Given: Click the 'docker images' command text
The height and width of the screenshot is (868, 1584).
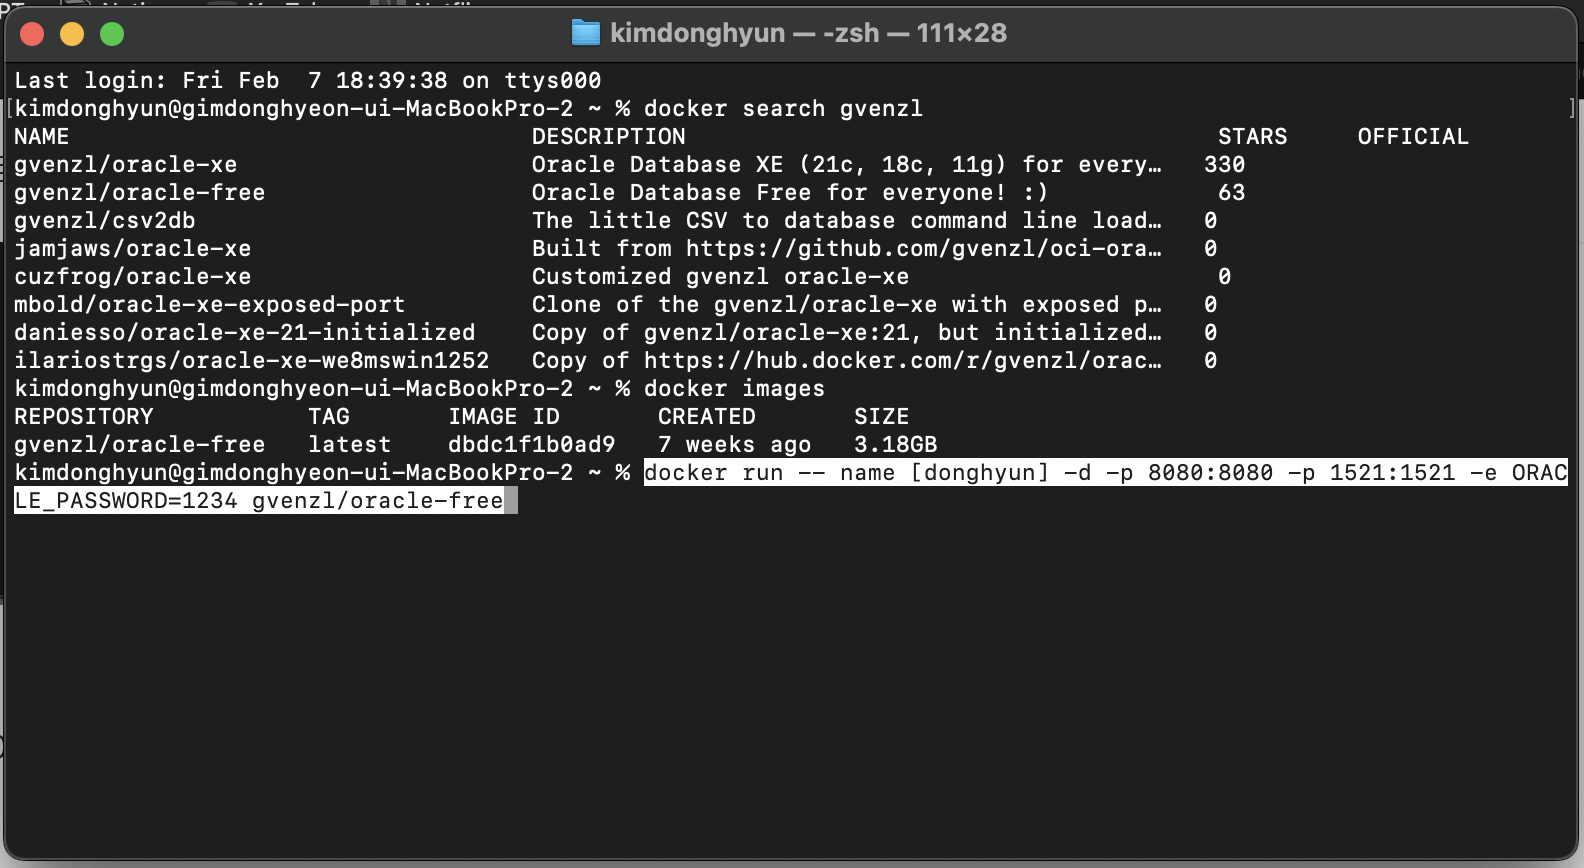Looking at the screenshot, I should 735,388.
